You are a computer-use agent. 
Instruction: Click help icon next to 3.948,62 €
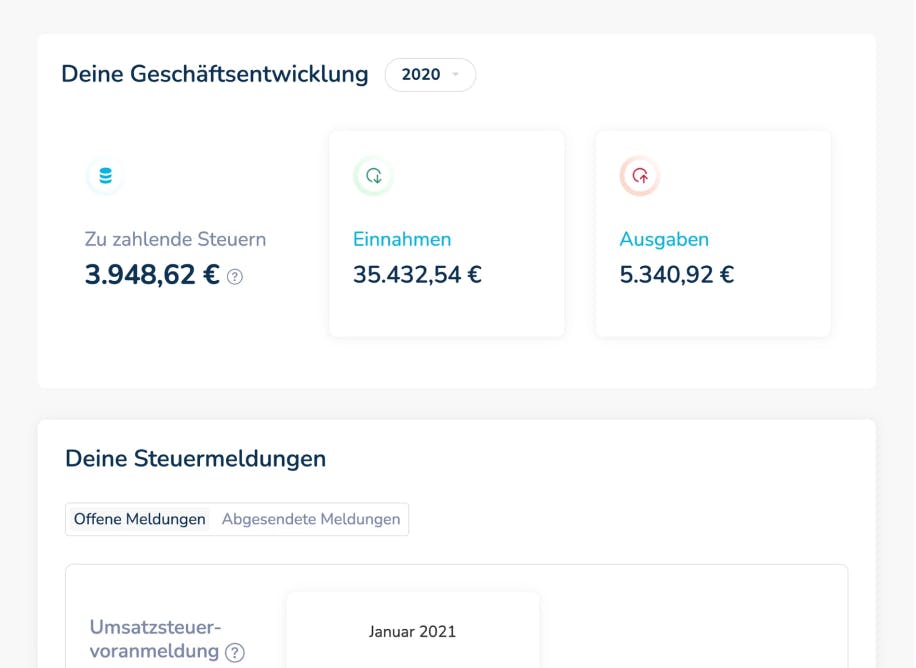pos(235,276)
